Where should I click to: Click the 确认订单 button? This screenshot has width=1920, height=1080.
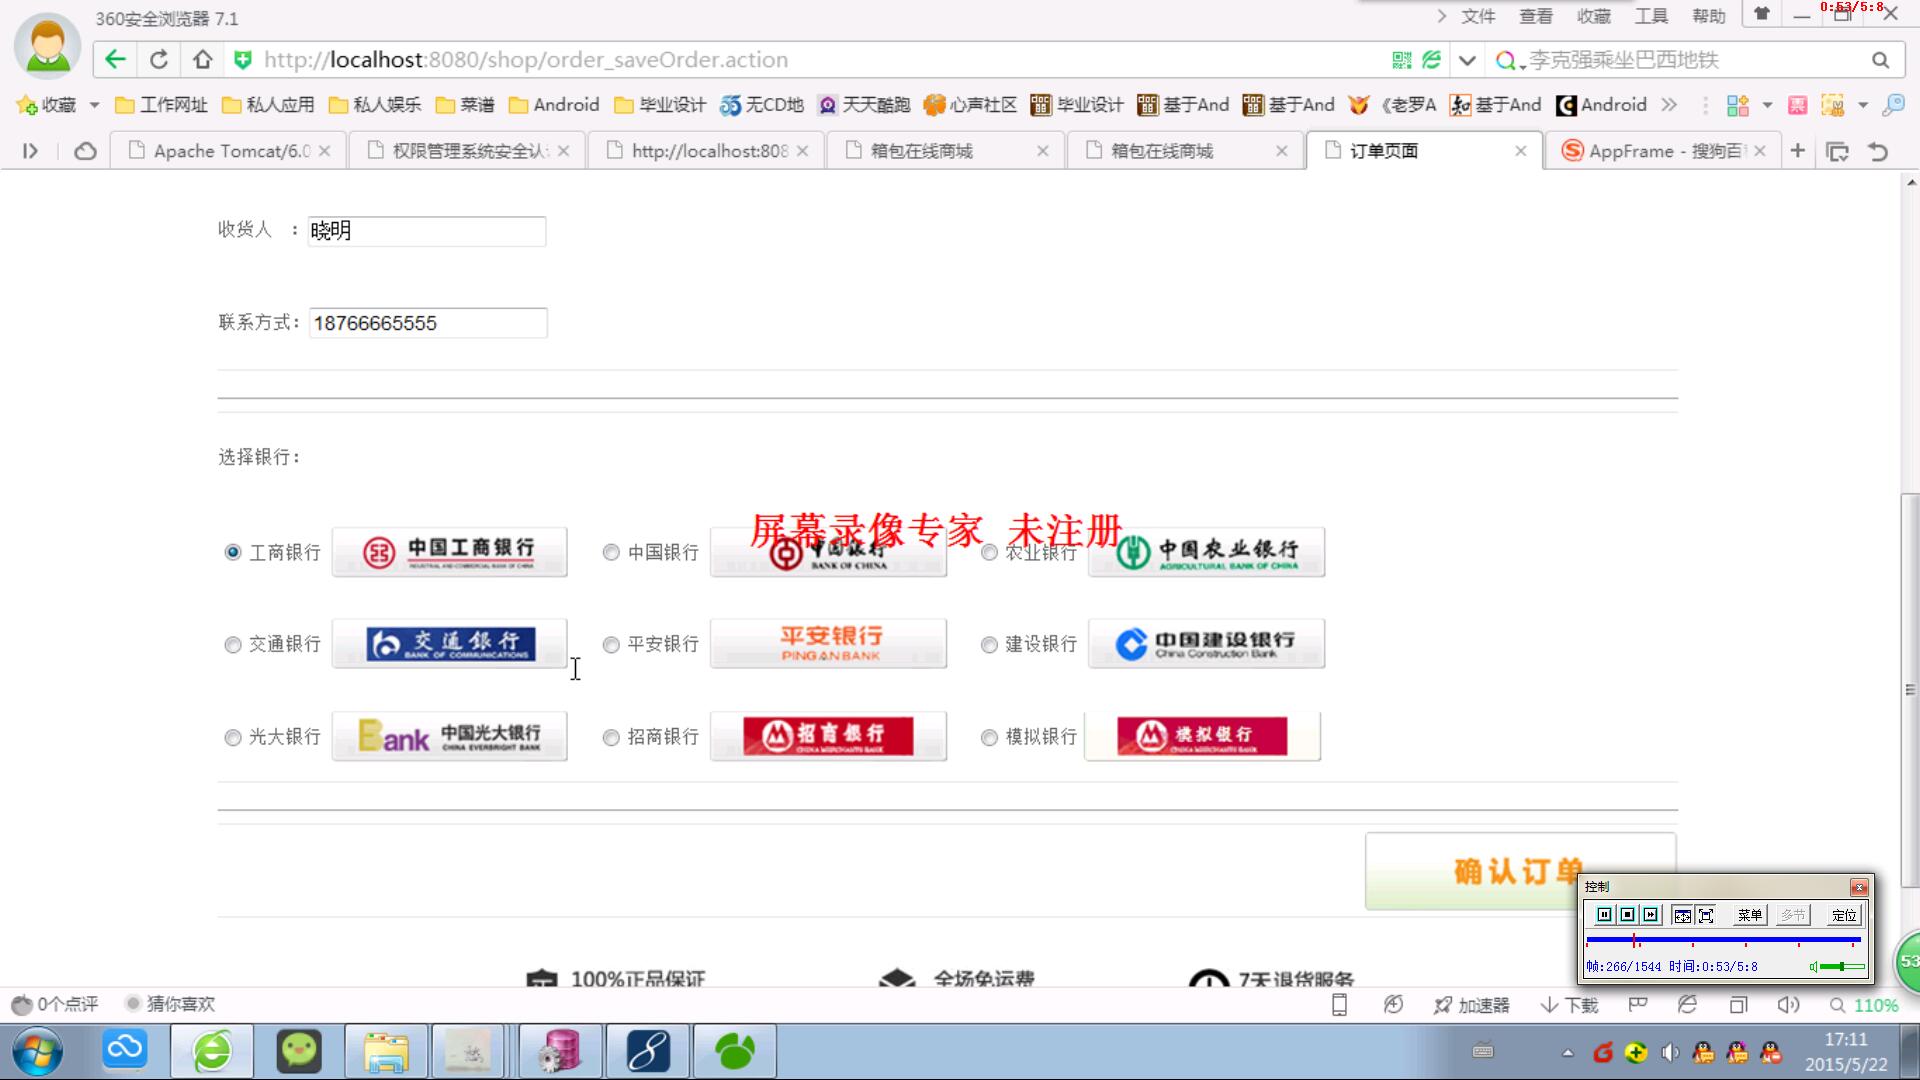click(x=1519, y=871)
